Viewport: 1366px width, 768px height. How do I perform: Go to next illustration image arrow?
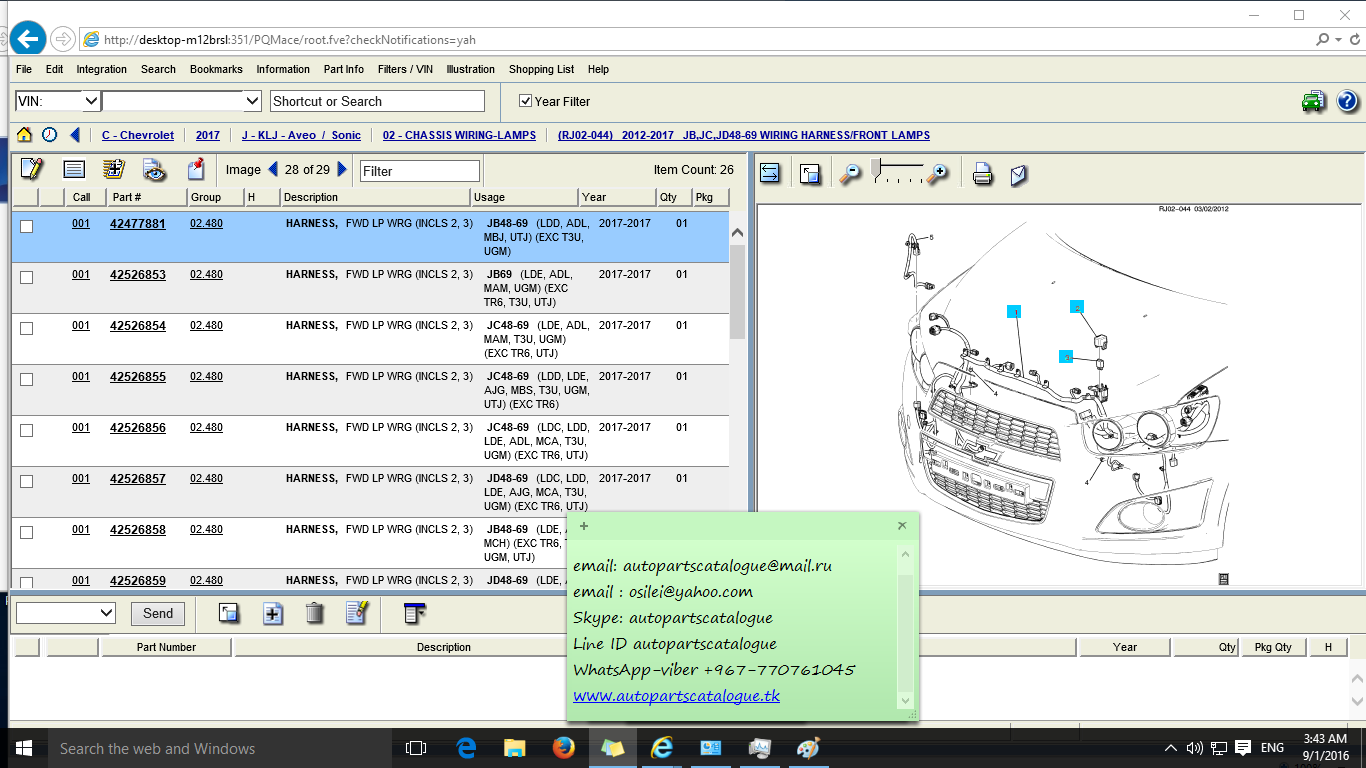click(343, 169)
